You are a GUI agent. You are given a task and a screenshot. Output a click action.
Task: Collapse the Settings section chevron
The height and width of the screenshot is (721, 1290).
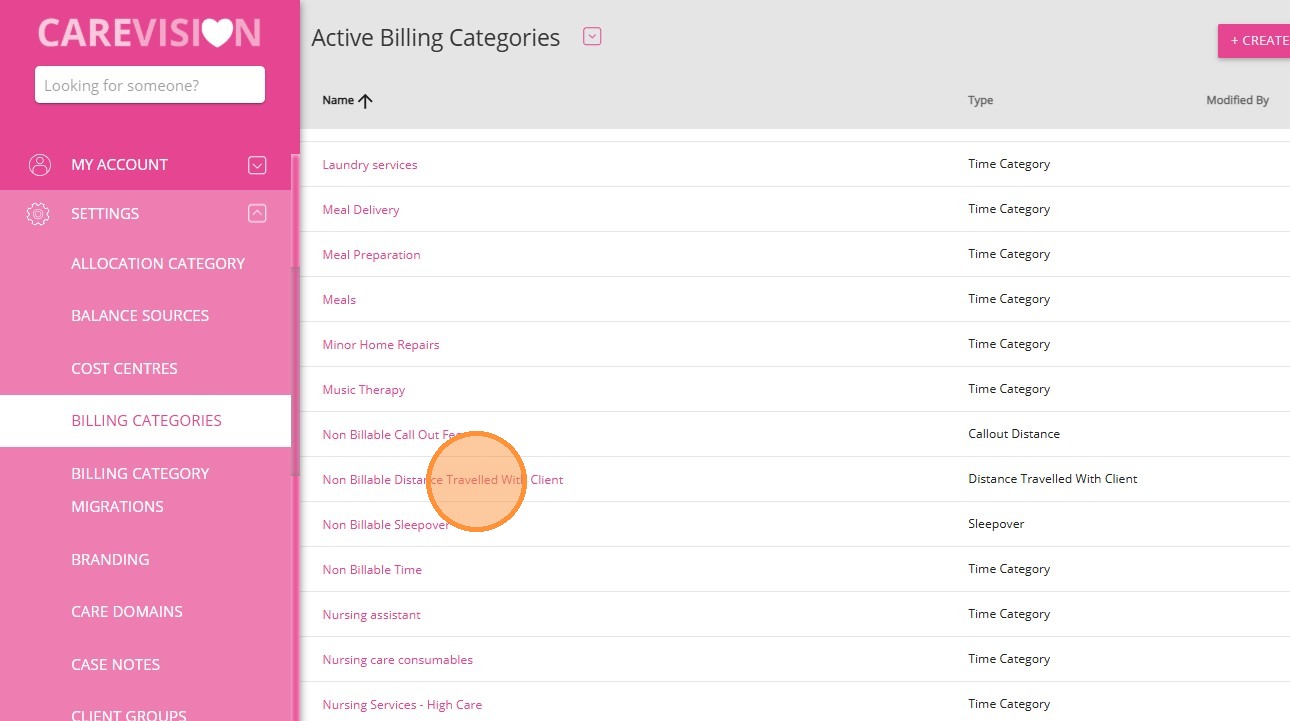pos(257,213)
